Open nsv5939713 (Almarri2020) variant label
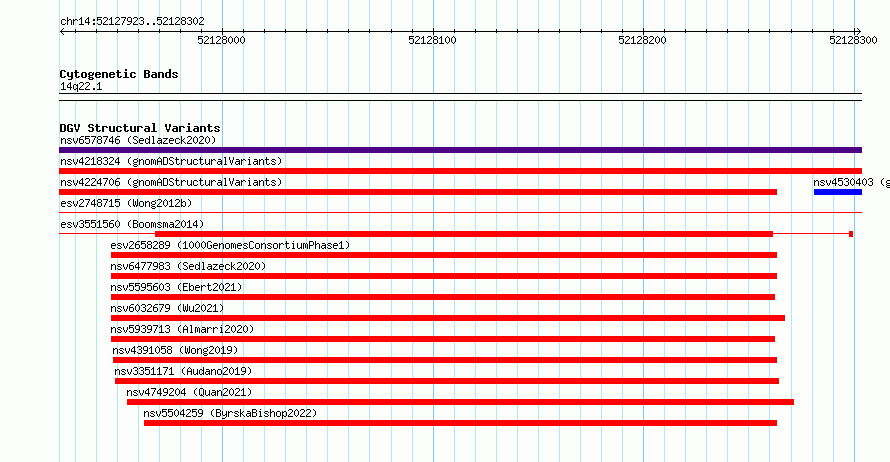 coord(182,329)
